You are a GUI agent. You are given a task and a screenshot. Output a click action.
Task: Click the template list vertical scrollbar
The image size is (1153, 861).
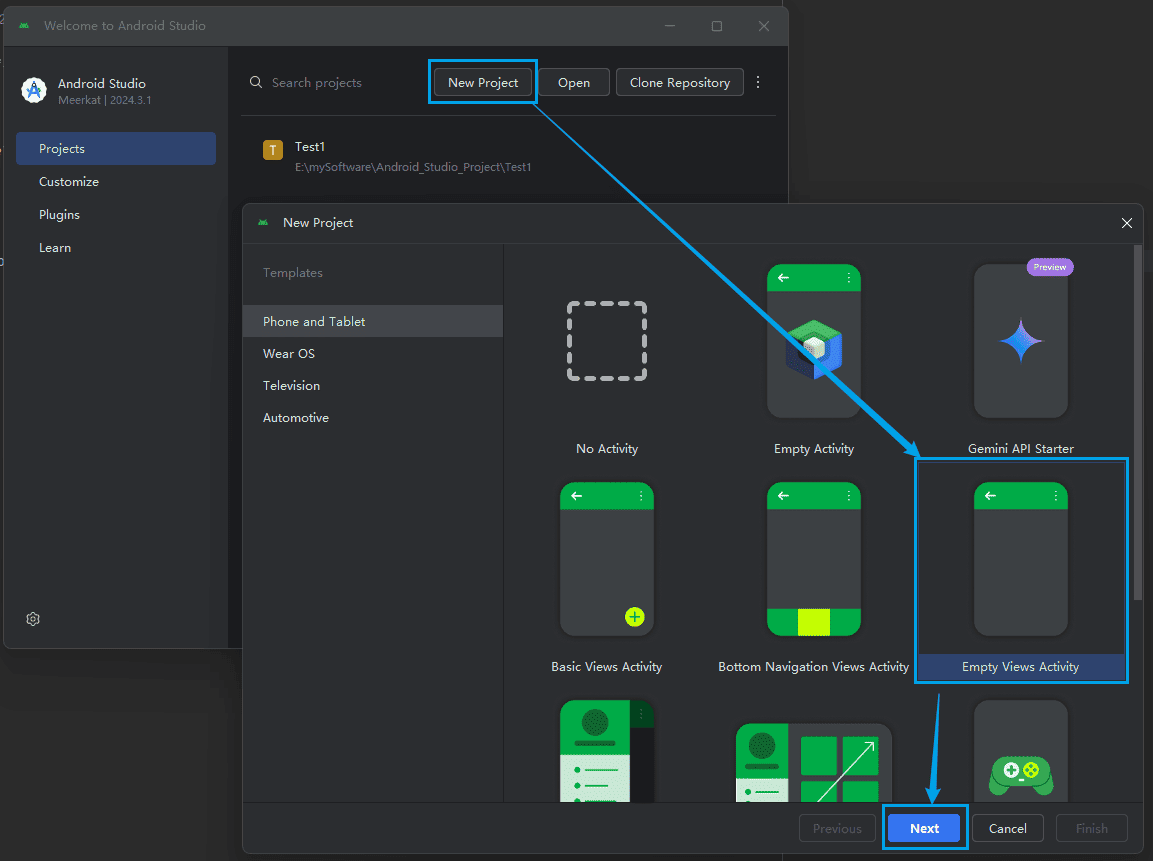tap(1137, 420)
